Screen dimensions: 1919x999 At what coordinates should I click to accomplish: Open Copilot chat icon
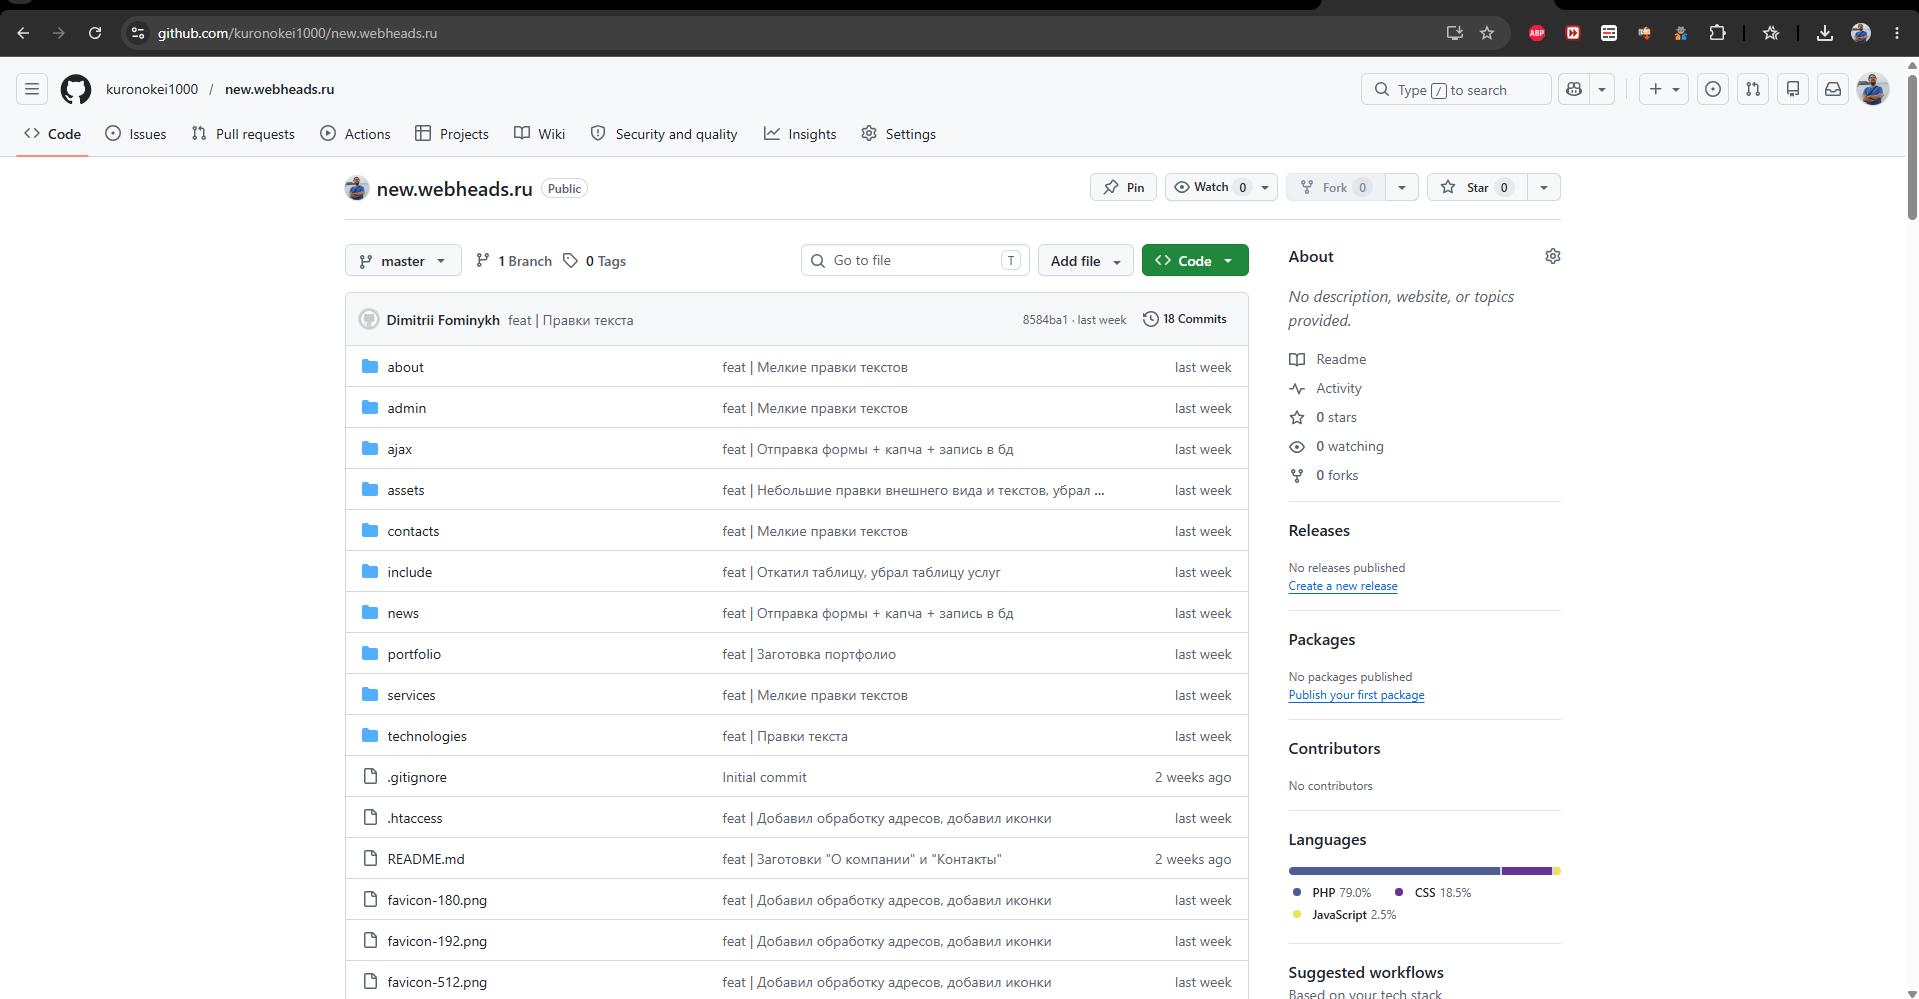click(x=1574, y=89)
